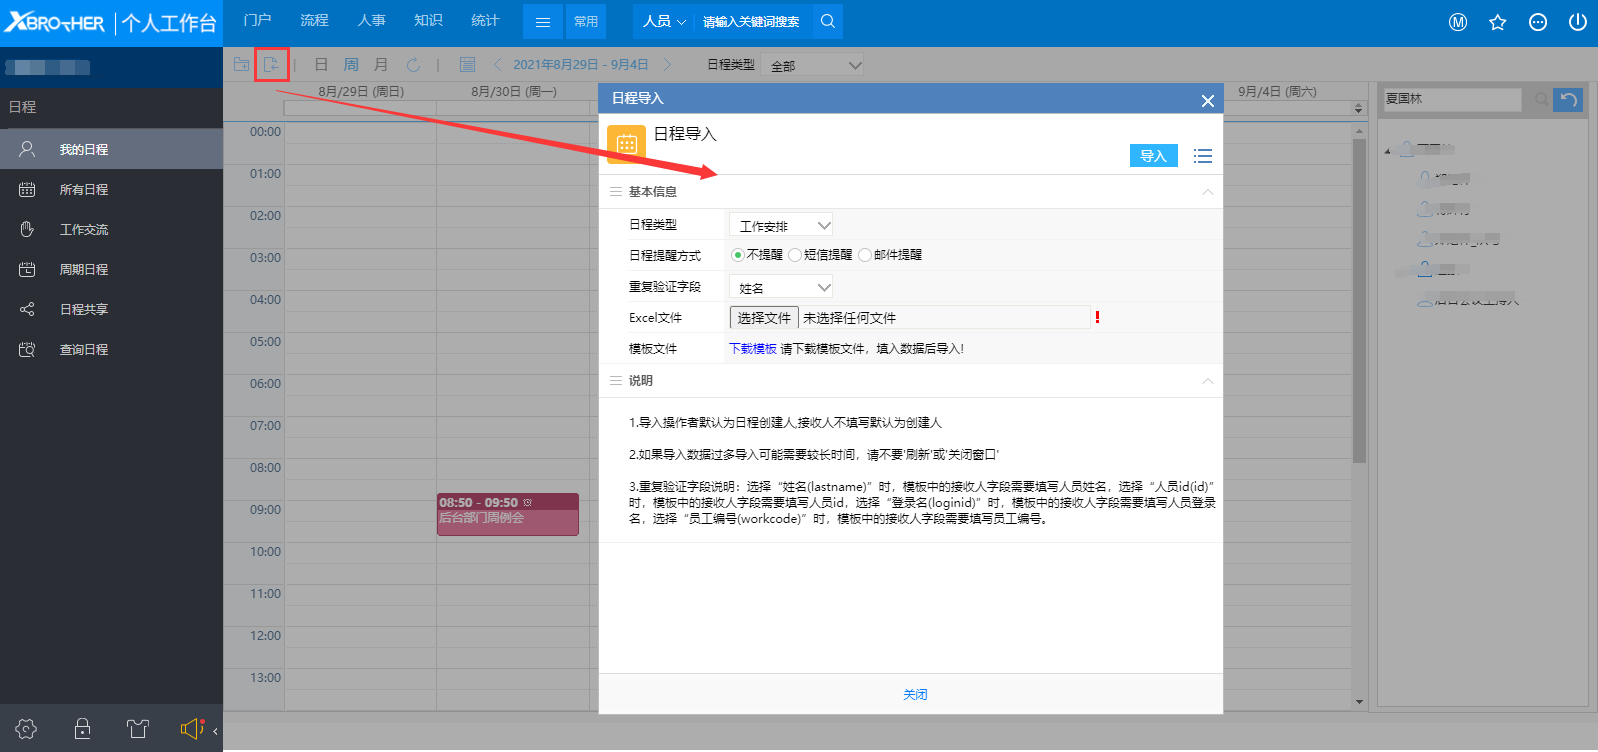1598x752 pixels.
Task: Click the 选择文件 file chooser button
Action: click(764, 318)
